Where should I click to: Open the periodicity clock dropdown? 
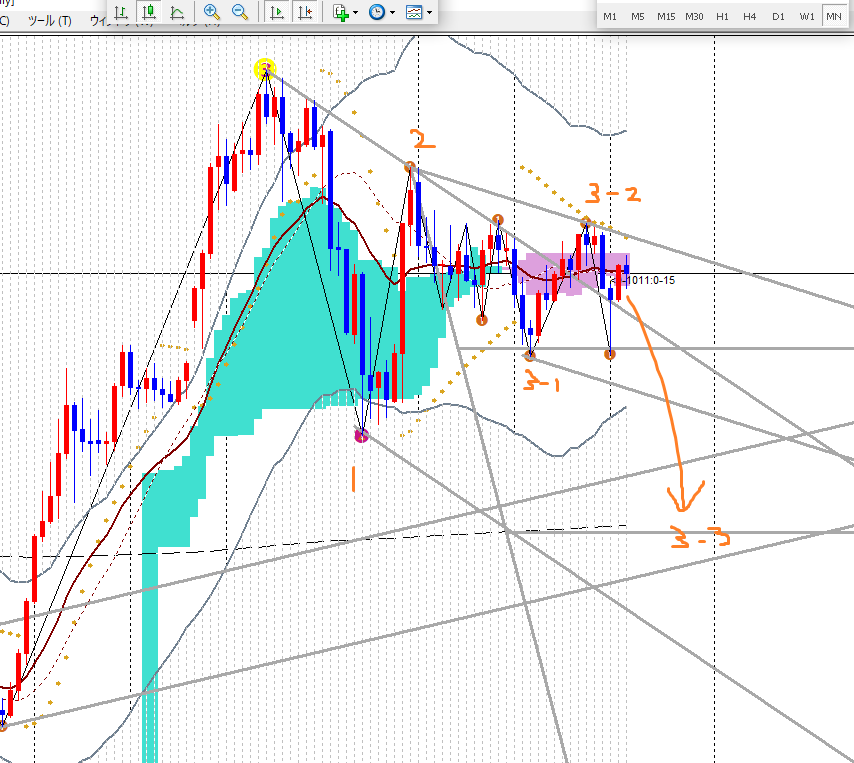tap(377, 12)
